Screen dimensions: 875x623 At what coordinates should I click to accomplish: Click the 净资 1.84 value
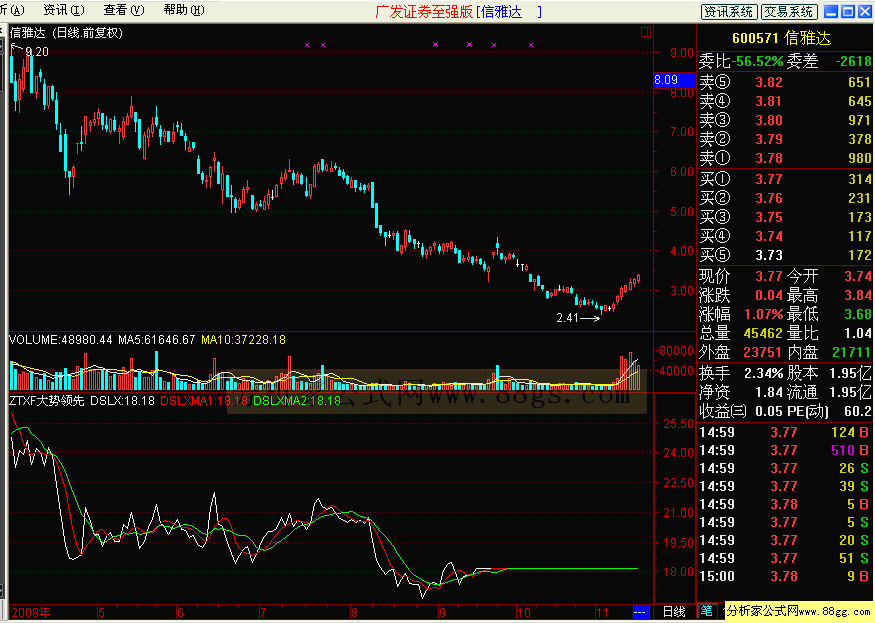pyautogui.click(x=769, y=392)
